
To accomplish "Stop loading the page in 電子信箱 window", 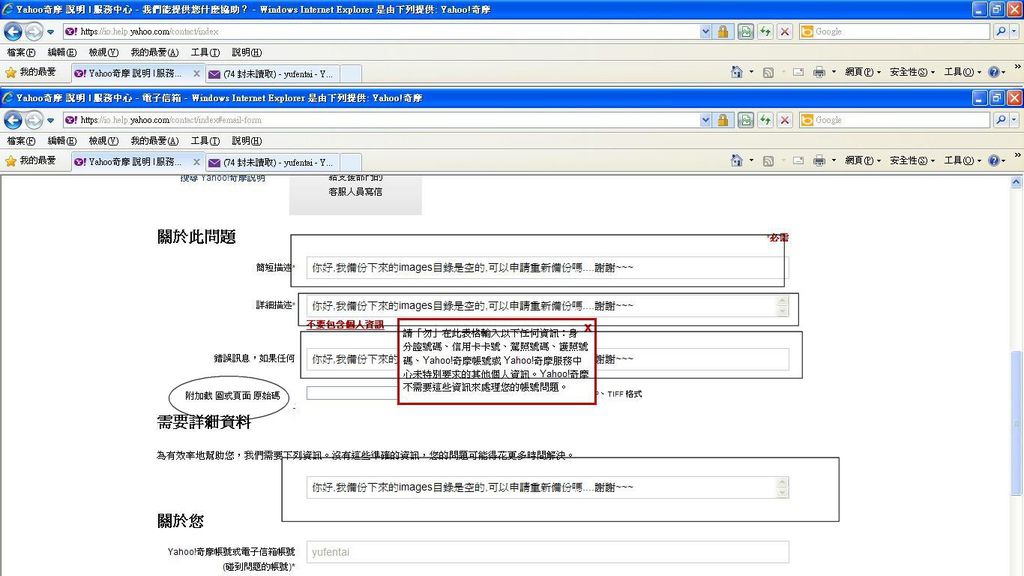I will (x=785, y=120).
